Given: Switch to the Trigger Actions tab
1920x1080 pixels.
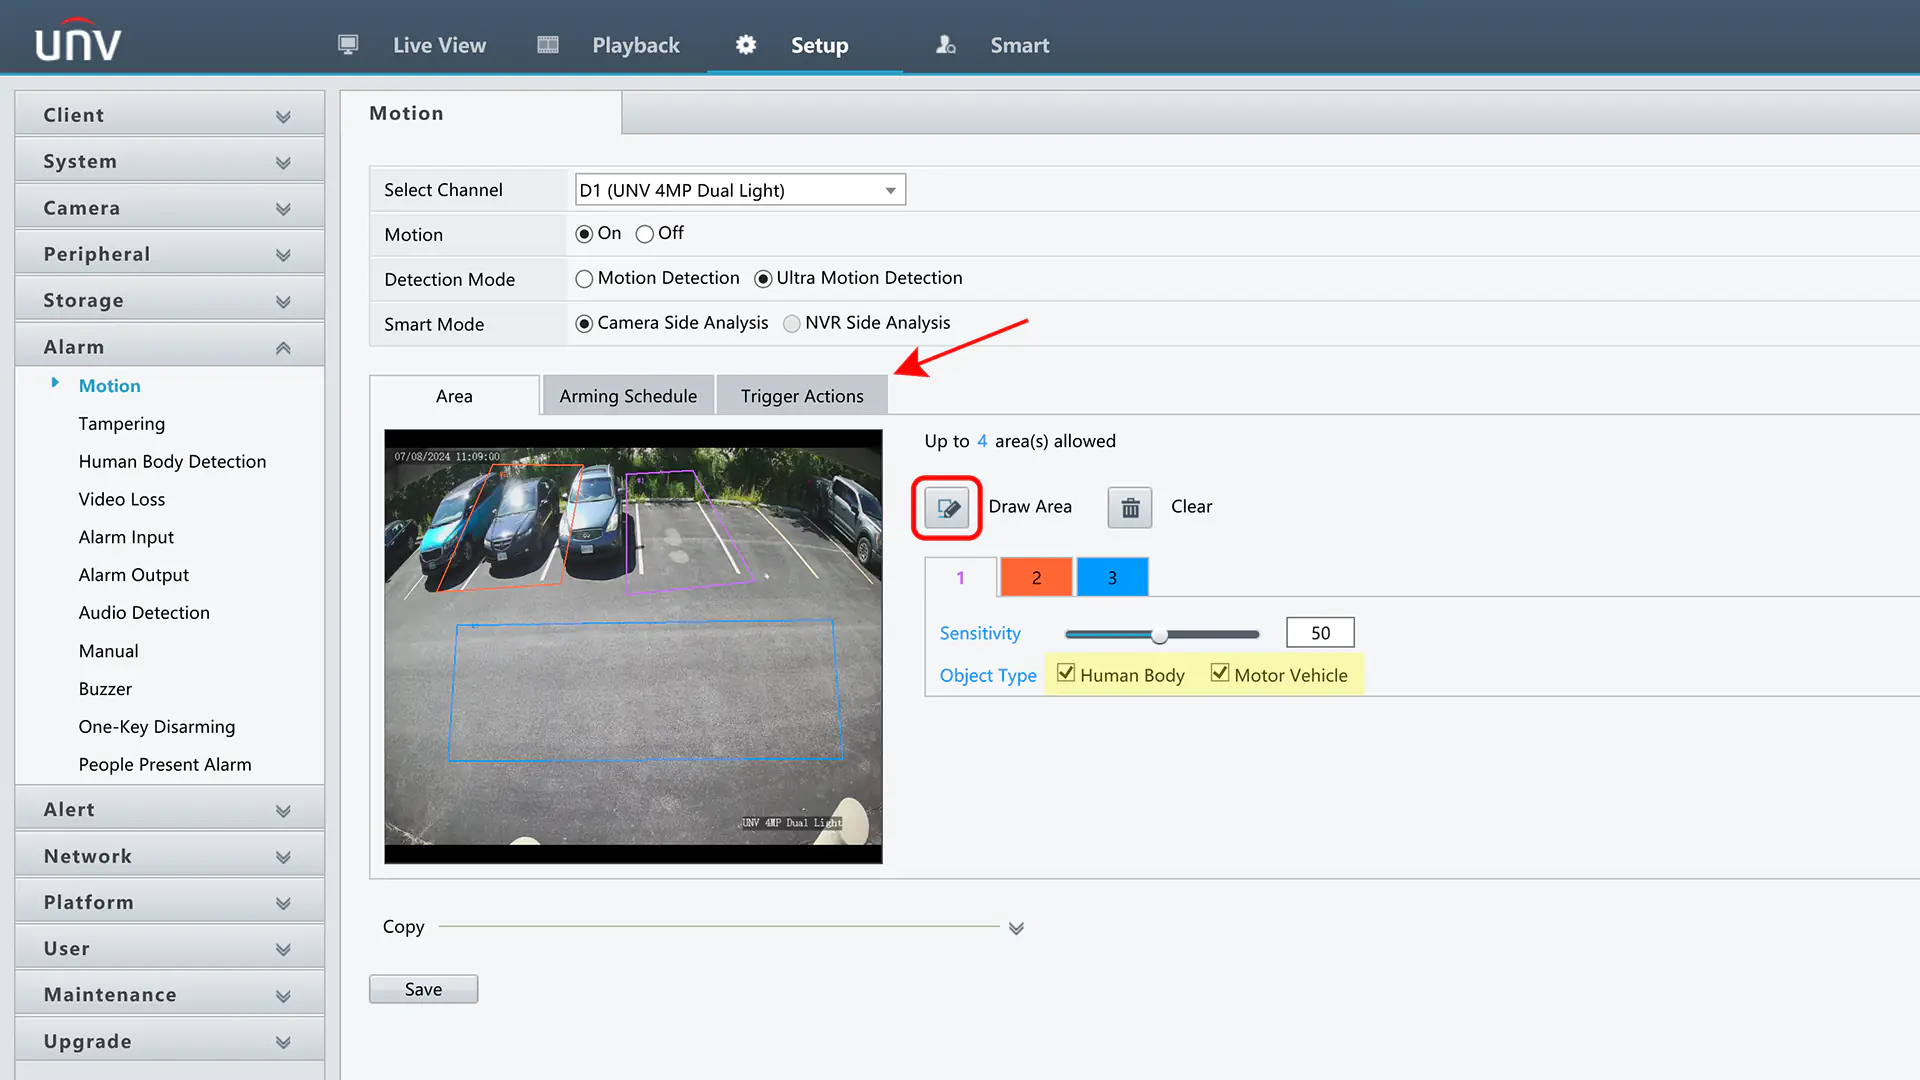Looking at the screenshot, I should (x=802, y=394).
